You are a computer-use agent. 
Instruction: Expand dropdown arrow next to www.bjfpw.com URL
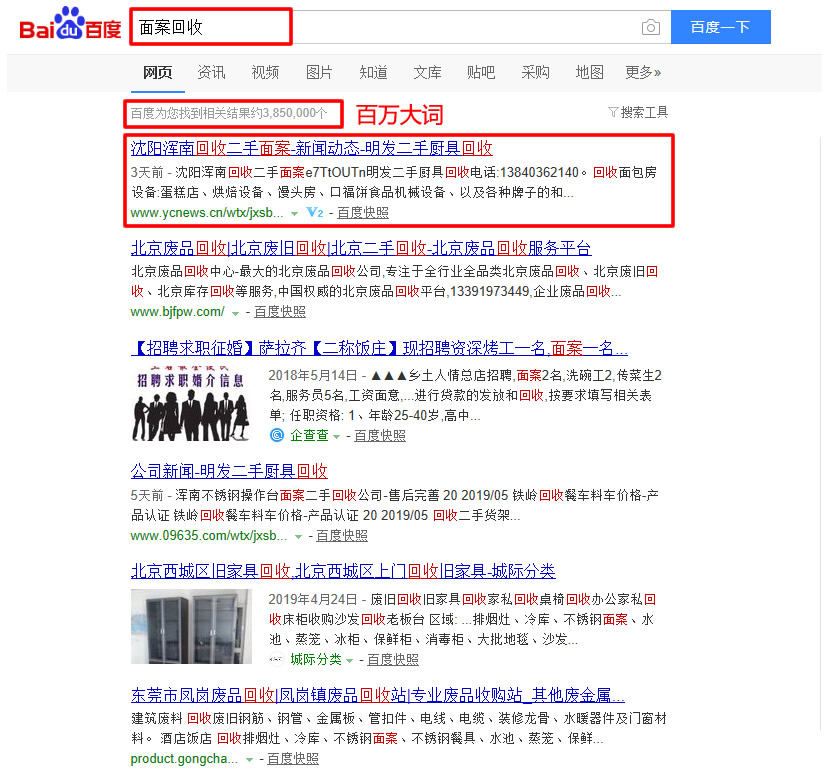pyautogui.click(x=236, y=313)
